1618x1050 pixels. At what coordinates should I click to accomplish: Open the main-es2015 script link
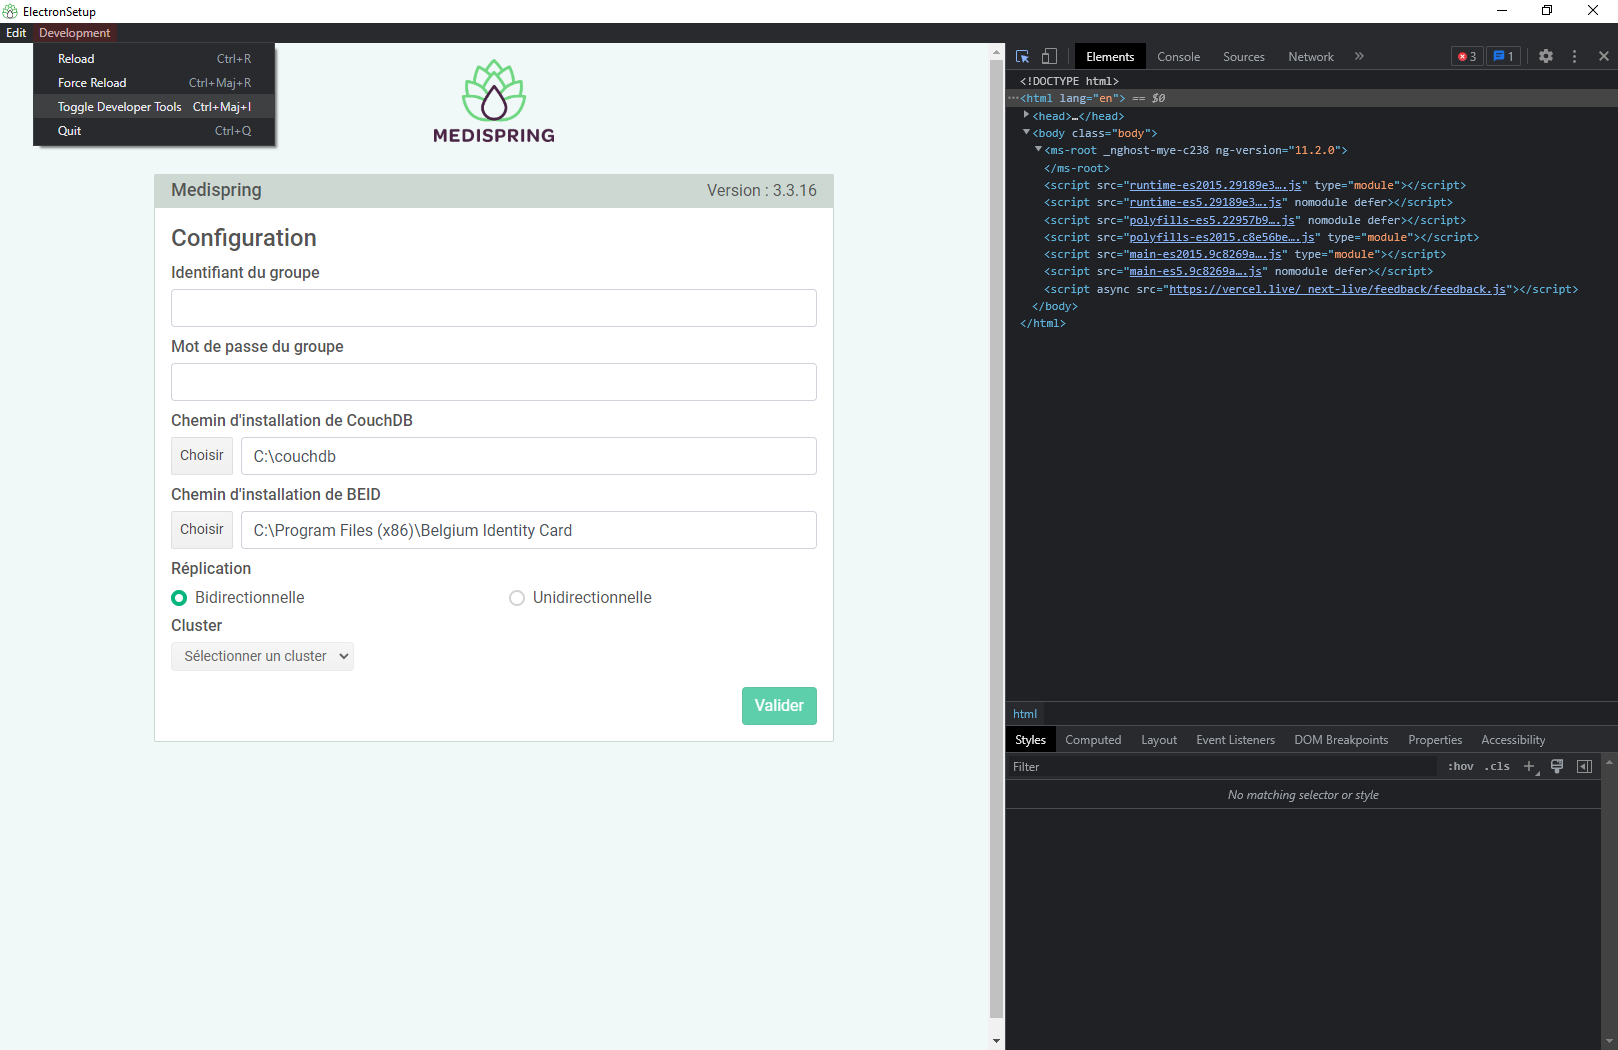pos(1205,254)
